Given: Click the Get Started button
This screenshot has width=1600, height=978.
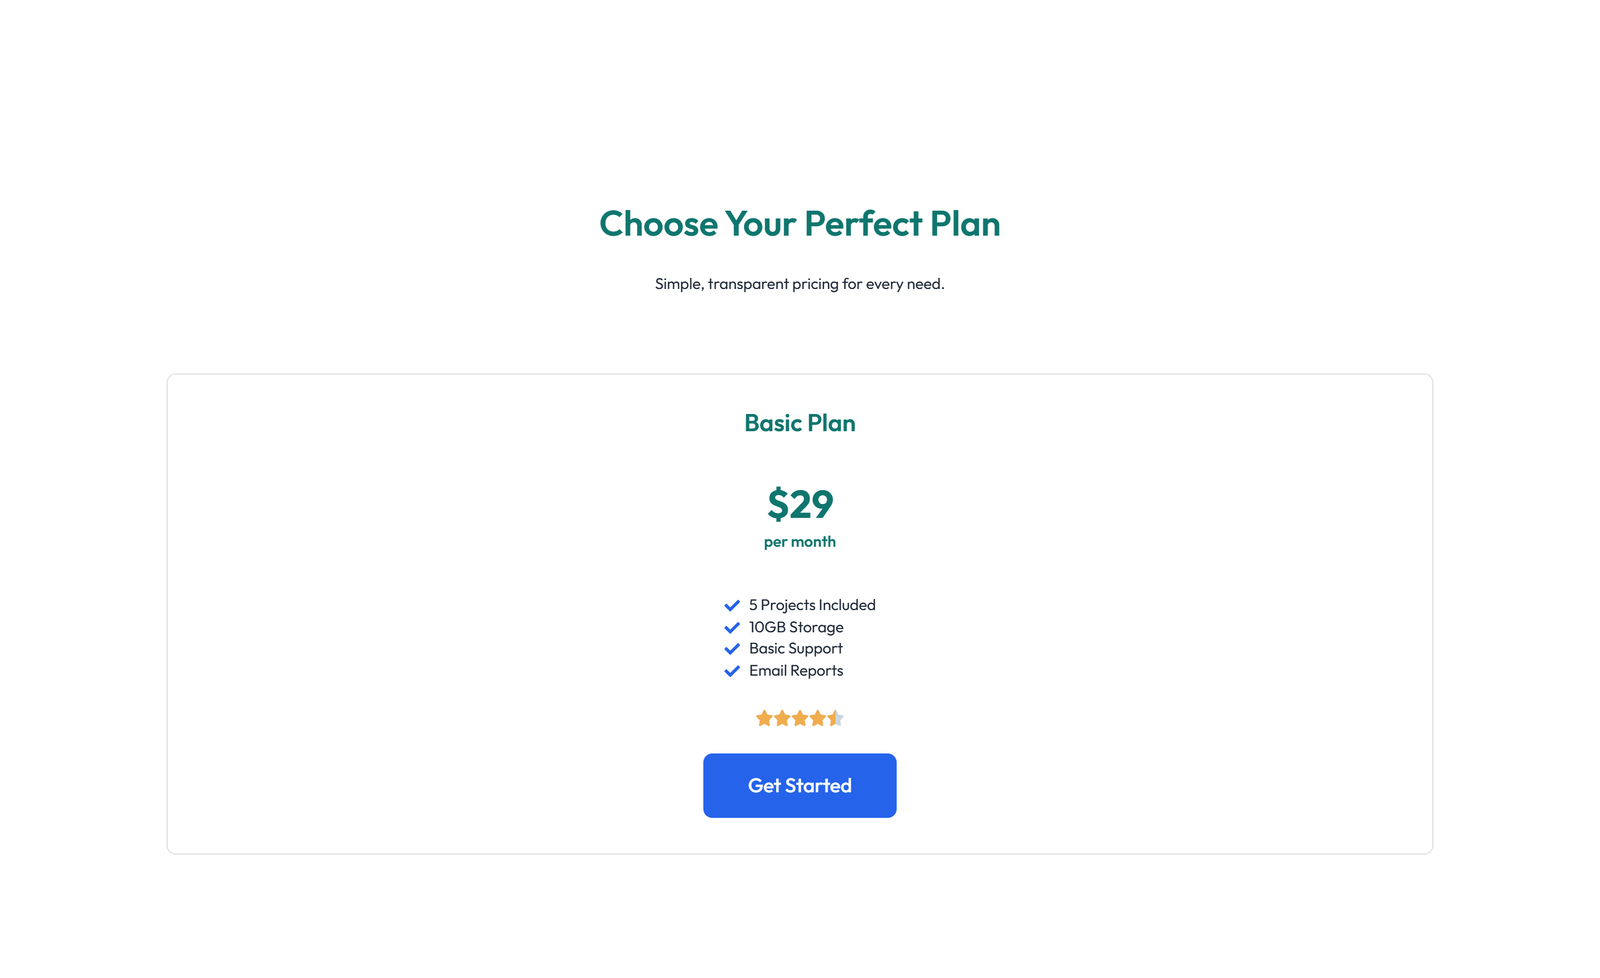Looking at the screenshot, I should [799, 785].
